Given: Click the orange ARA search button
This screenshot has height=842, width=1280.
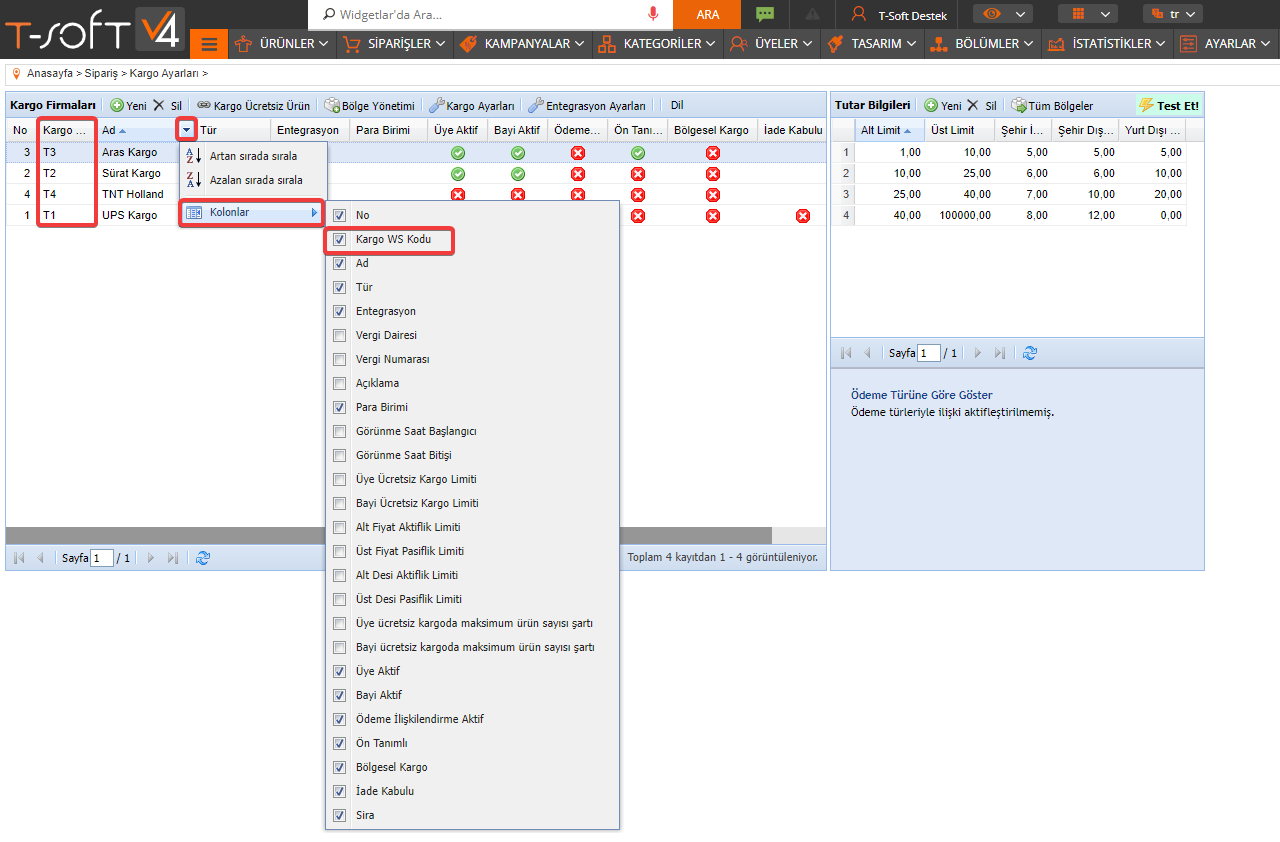Looking at the screenshot, I should click(707, 14).
